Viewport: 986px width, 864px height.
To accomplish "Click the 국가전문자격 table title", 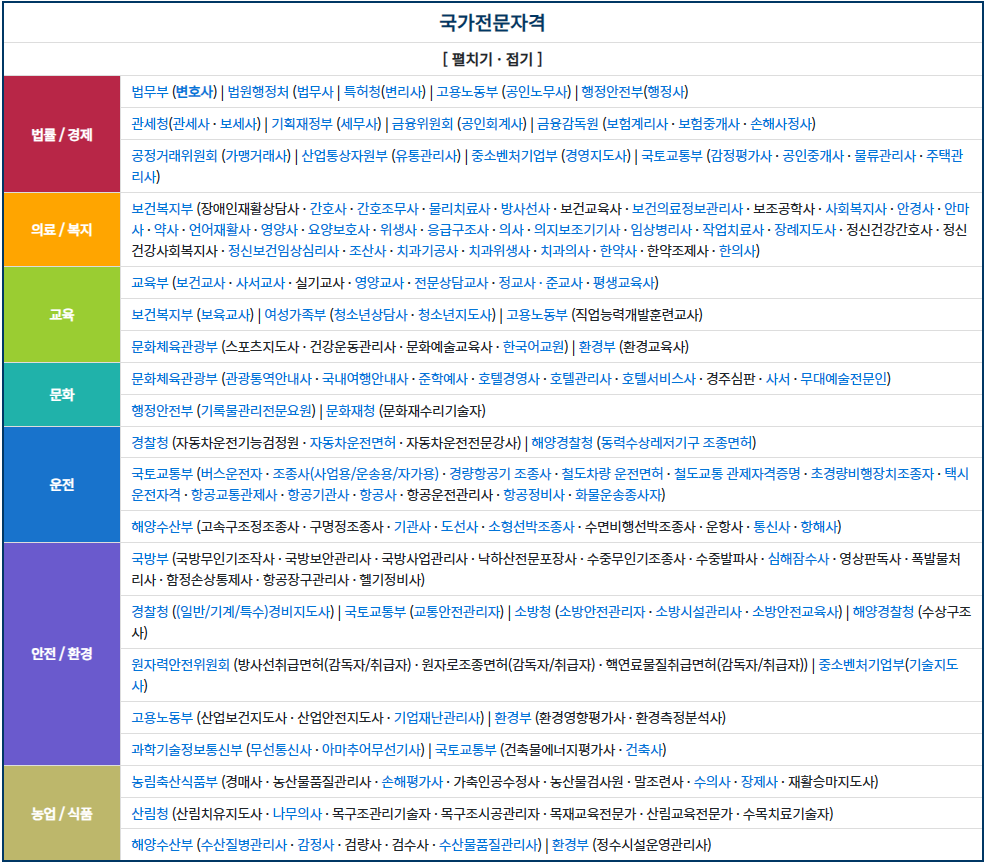I will [x=492, y=23].
